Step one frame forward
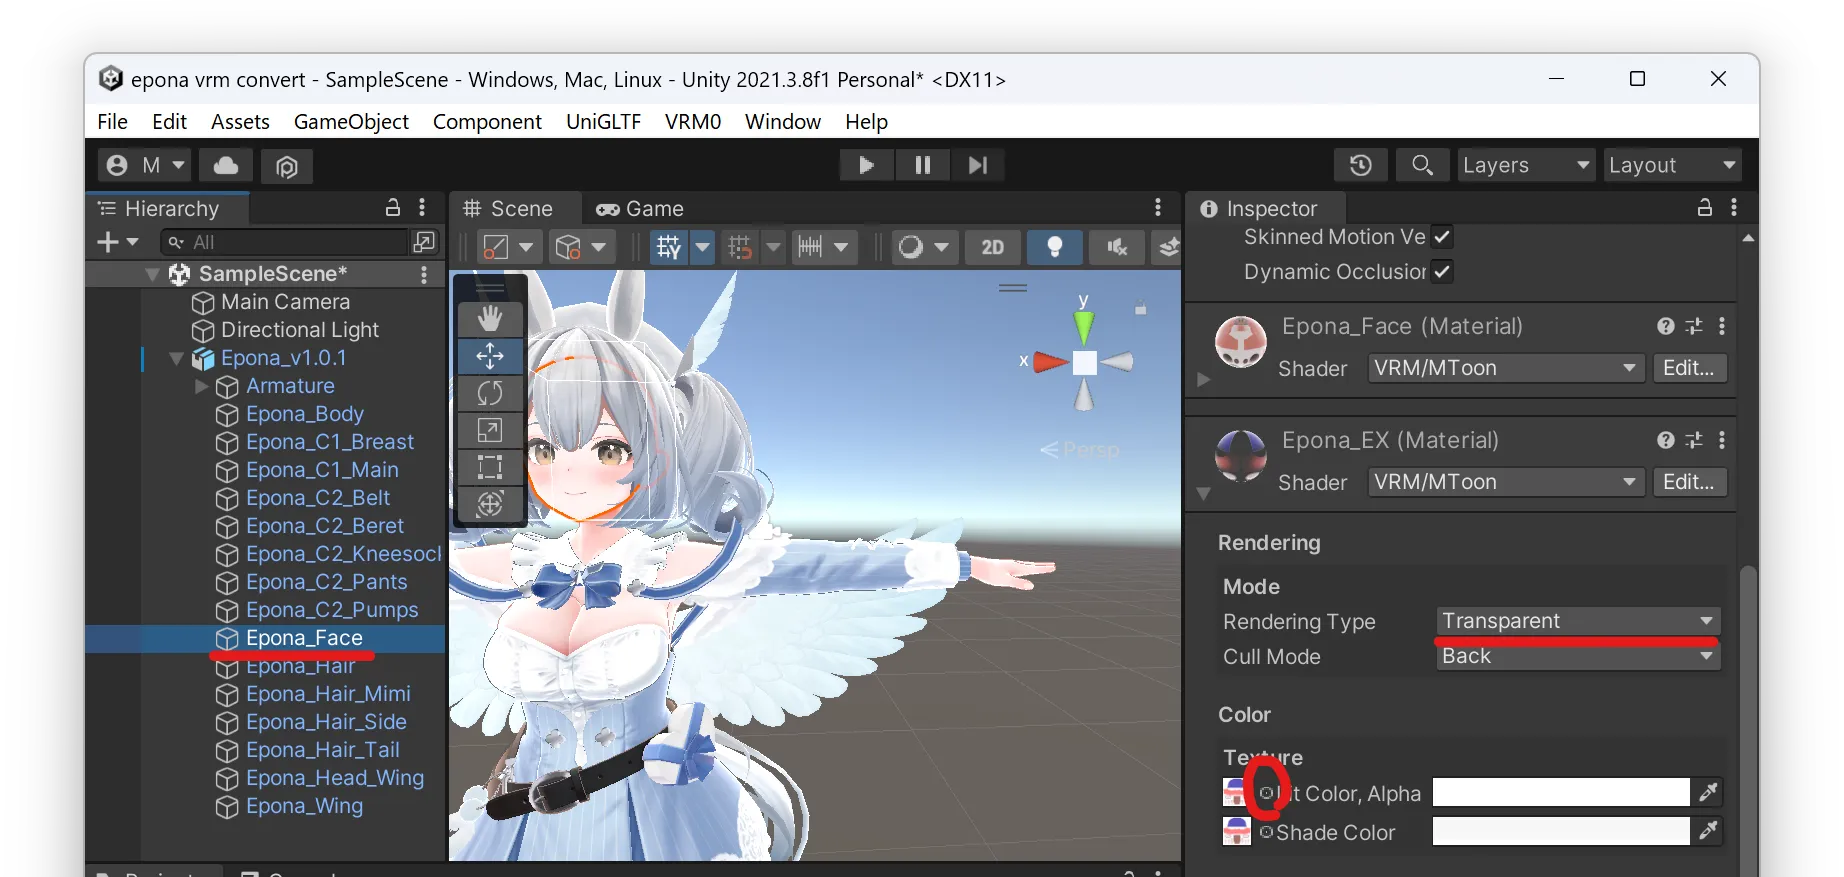Viewport: 1844px width, 877px height. pyautogui.click(x=978, y=165)
